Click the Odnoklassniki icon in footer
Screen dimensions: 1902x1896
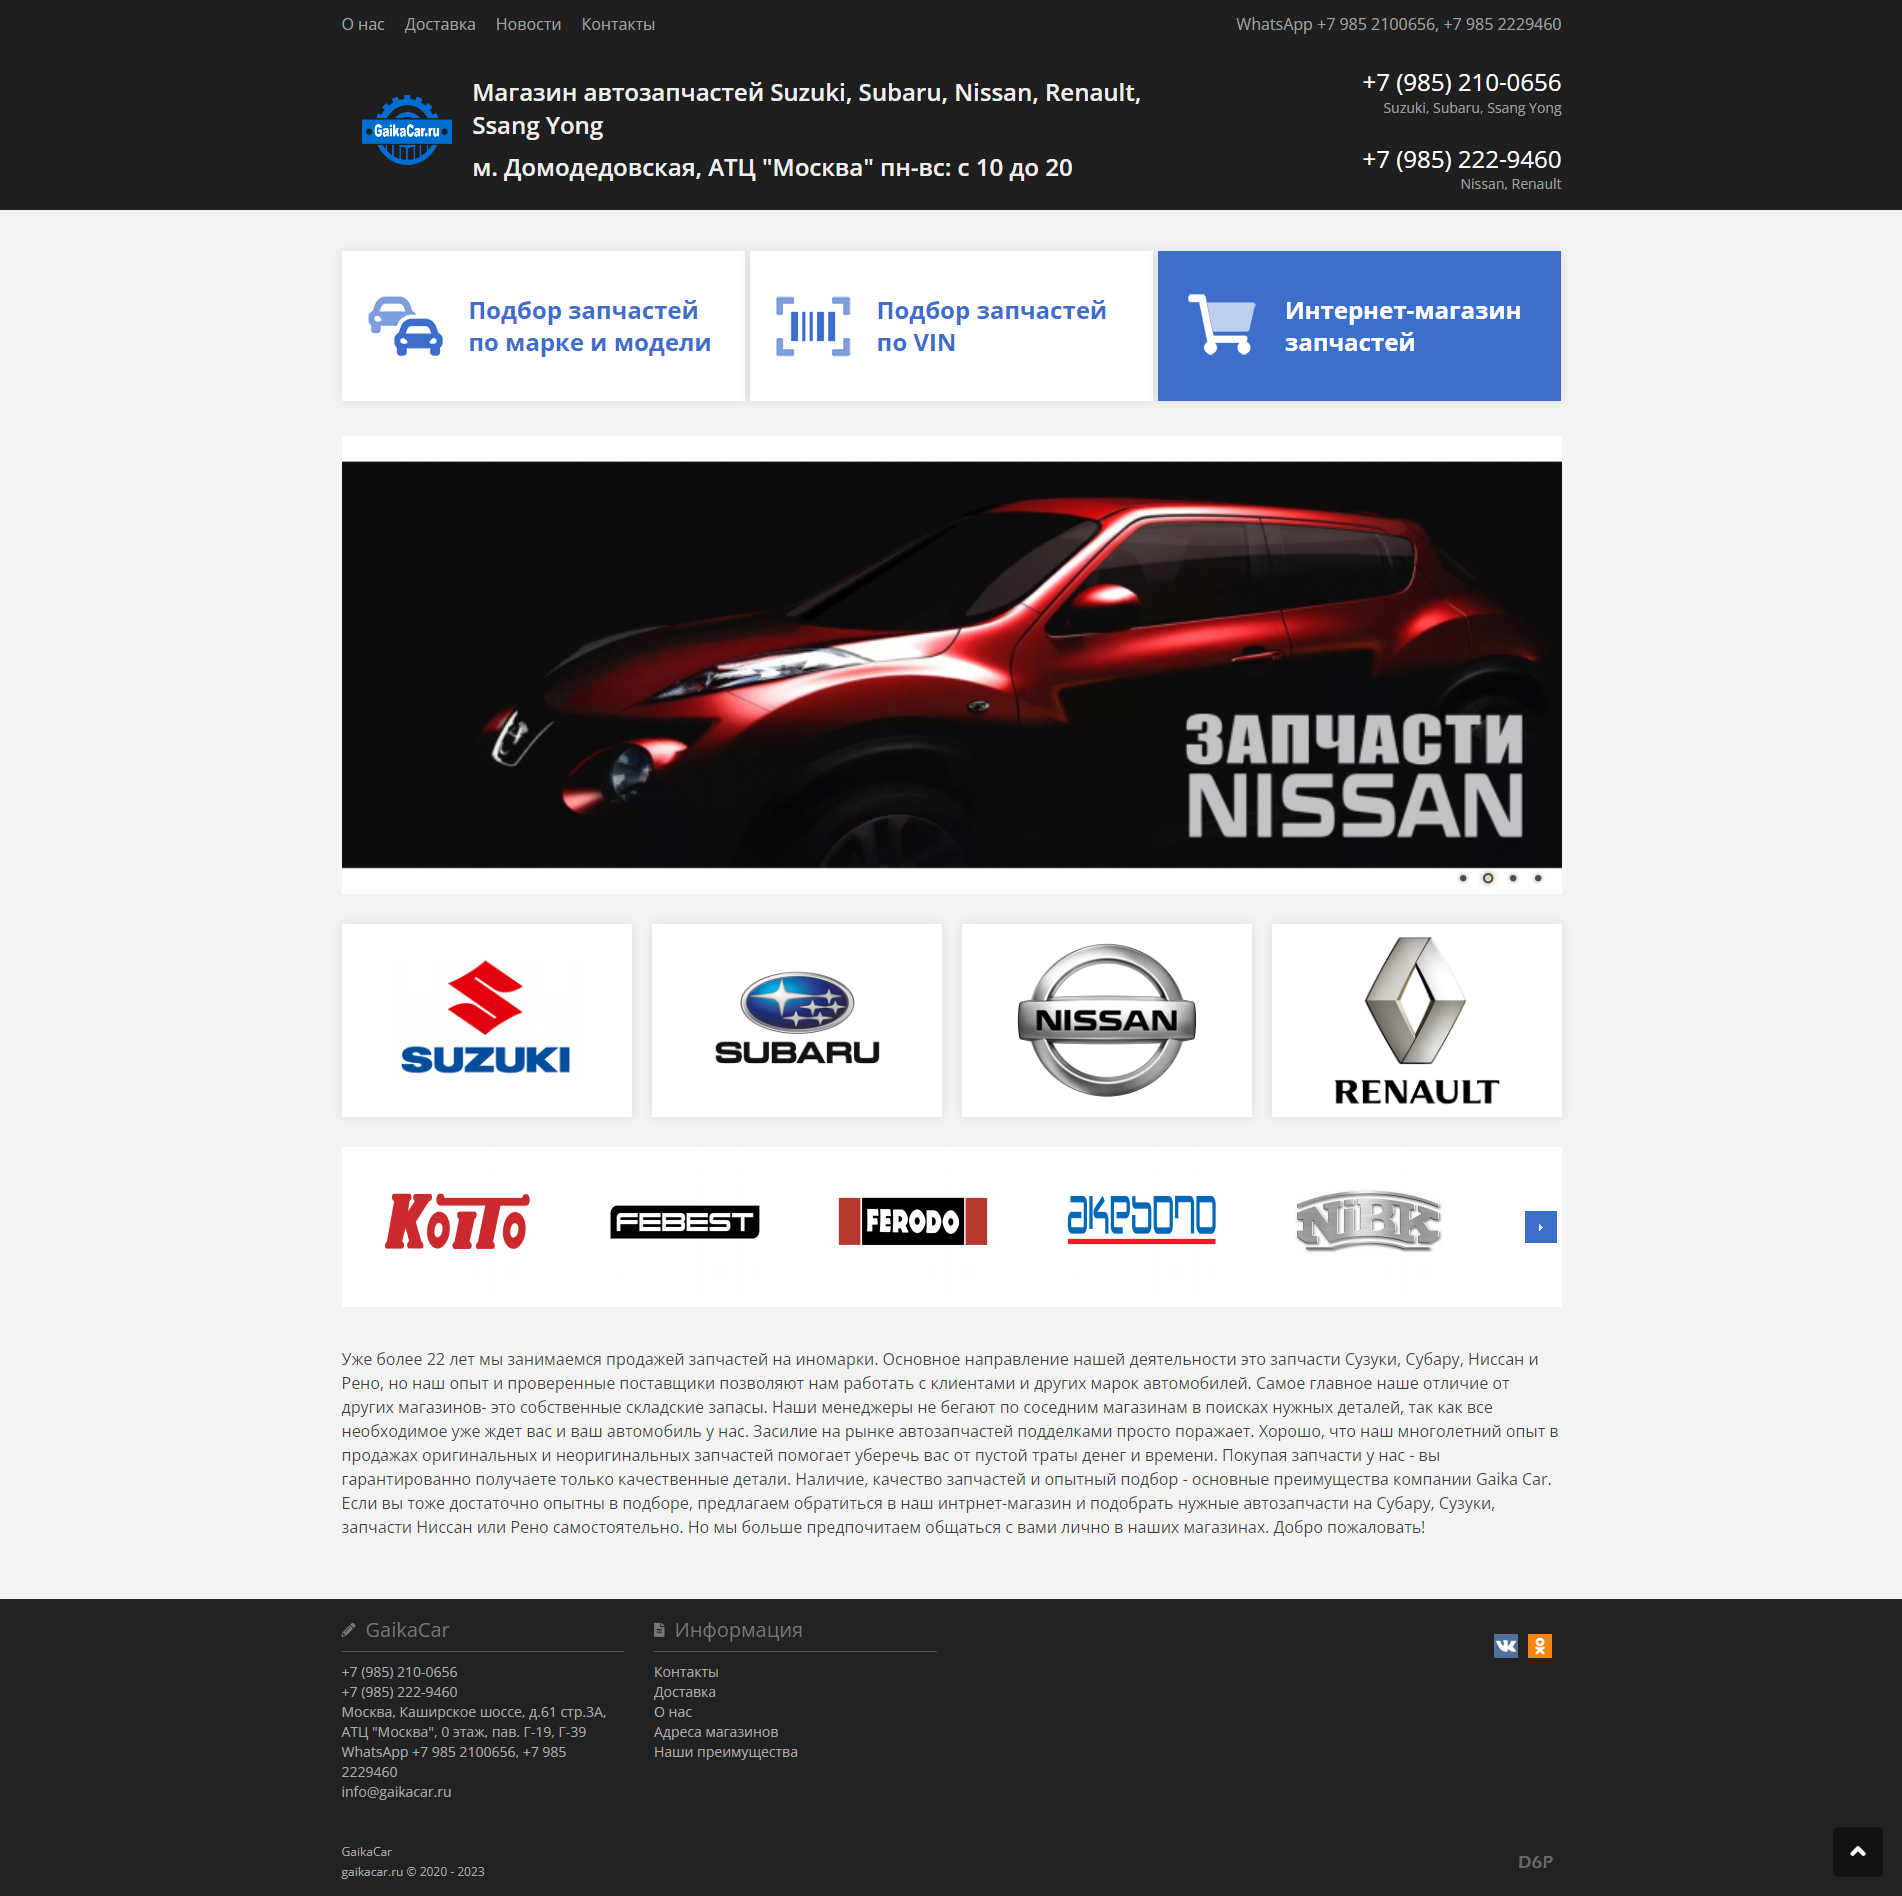click(x=1540, y=1647)
